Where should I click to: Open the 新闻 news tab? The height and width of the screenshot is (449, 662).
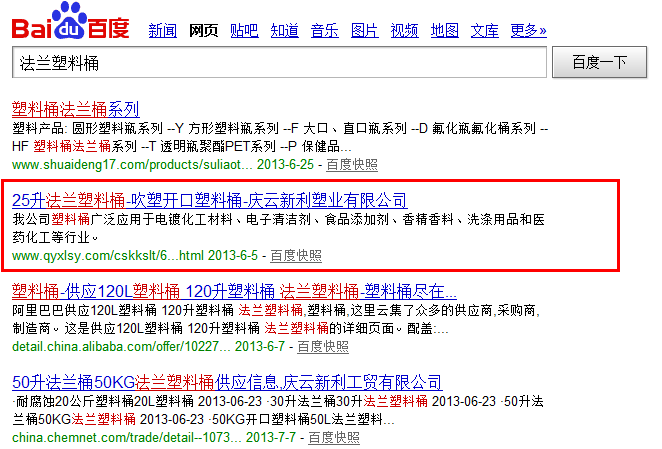pyautogui.click(x=163, y=30)
